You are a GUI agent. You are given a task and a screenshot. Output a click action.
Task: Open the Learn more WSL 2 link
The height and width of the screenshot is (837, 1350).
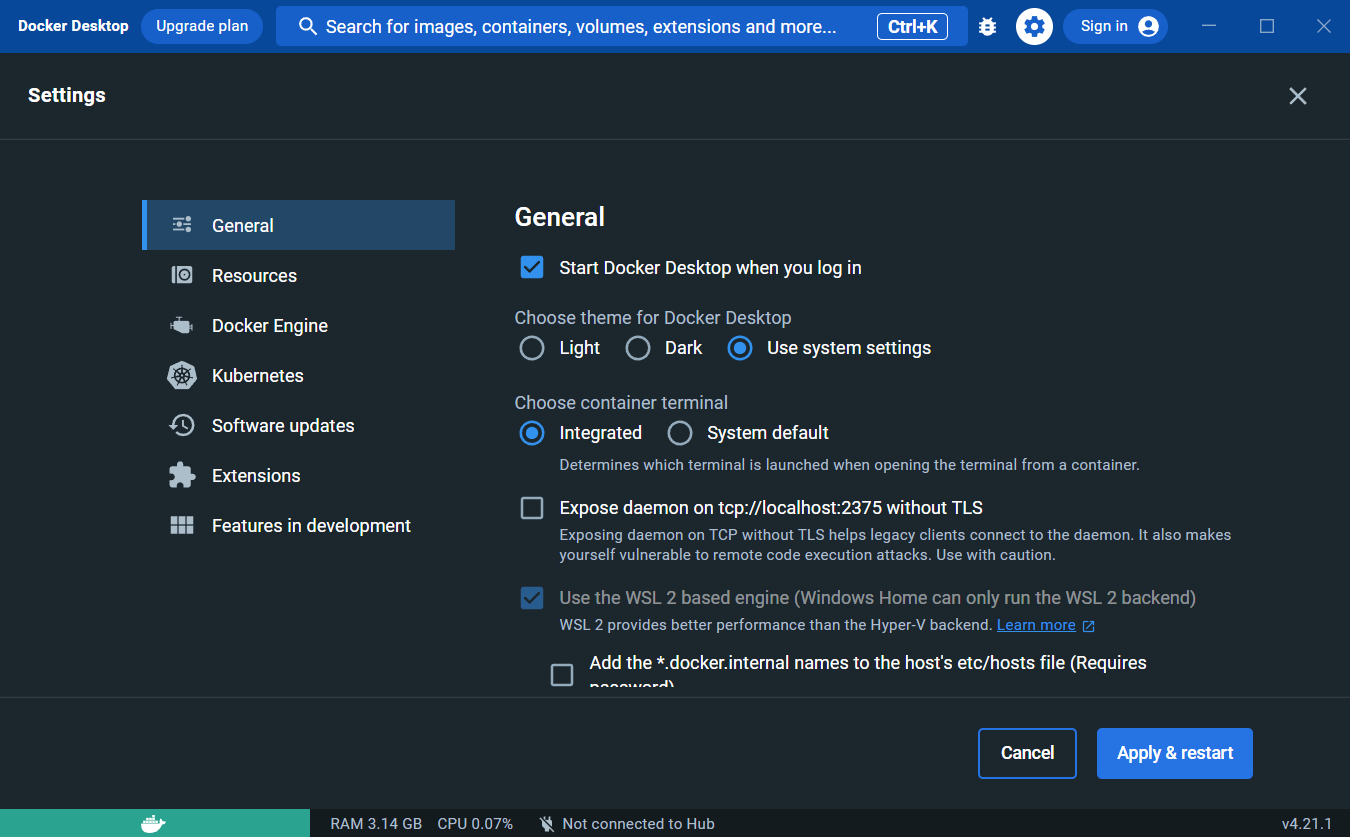[x=1037, y=624]
